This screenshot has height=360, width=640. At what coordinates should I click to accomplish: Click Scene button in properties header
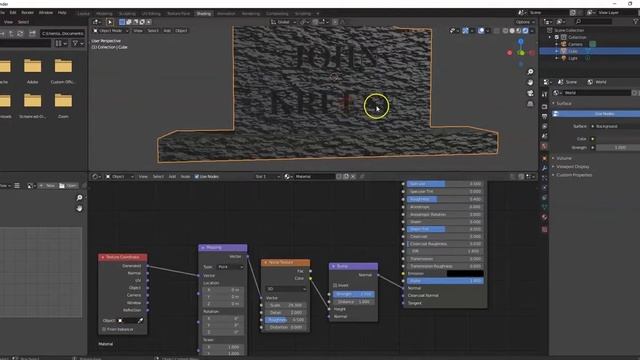568,82
